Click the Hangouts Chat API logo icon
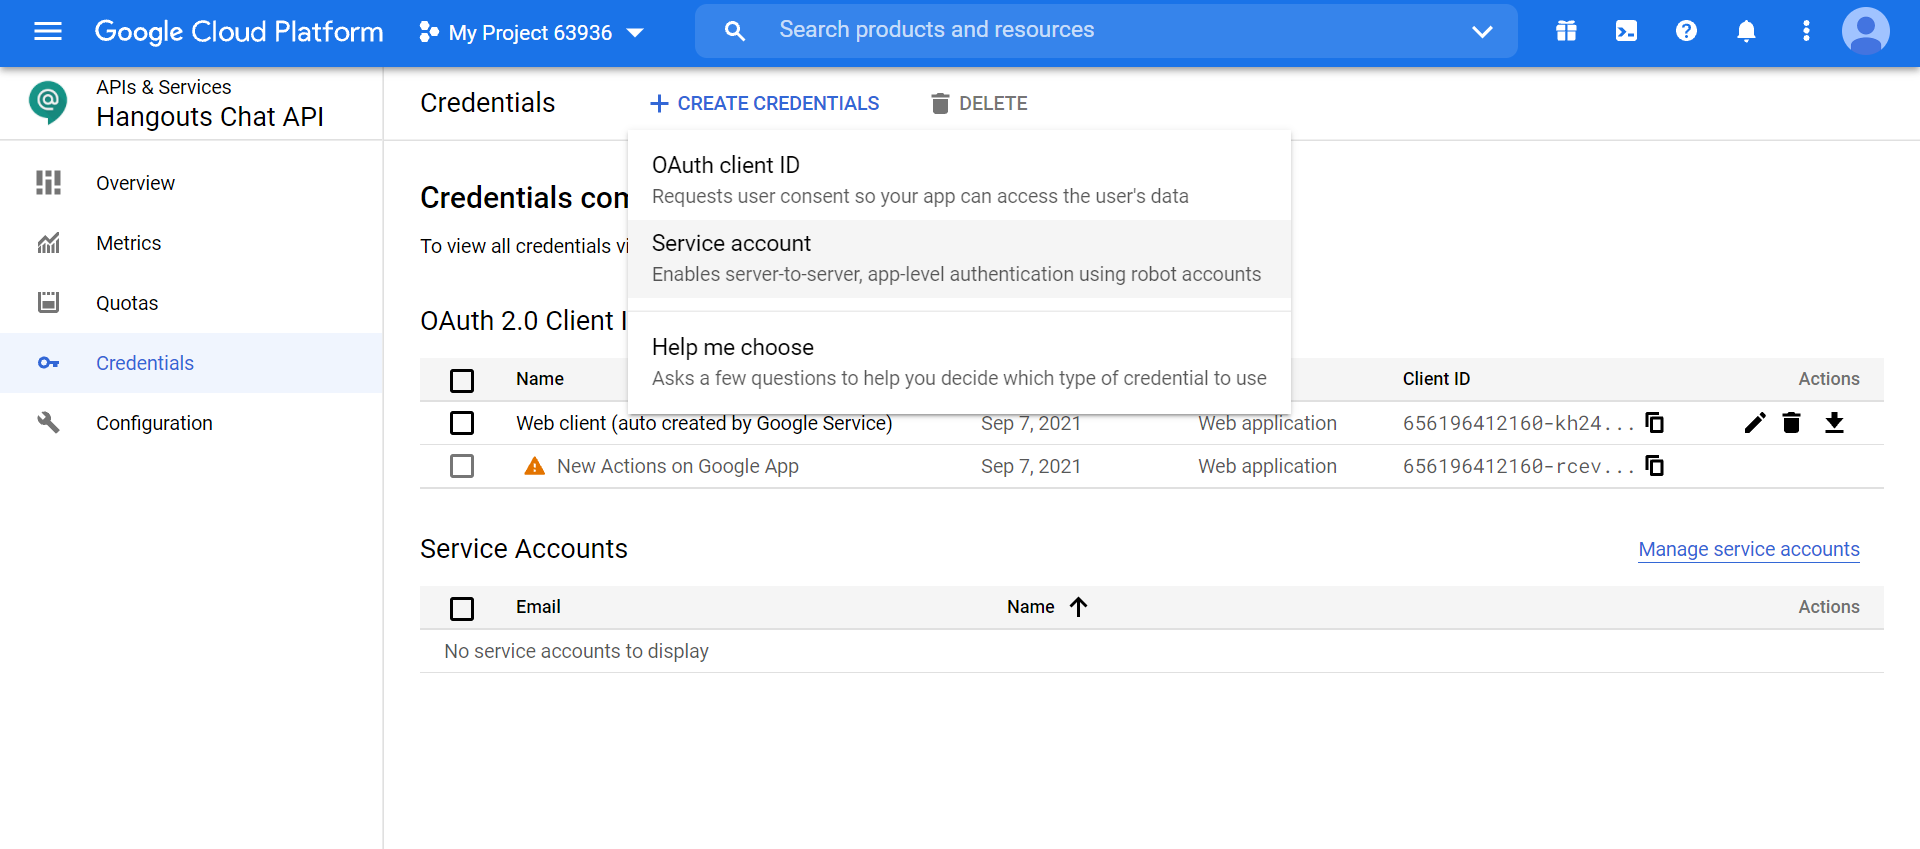Image resolution: width=1920 pixels, height=849 pixels. pyautogui.click(x=48, y=102)
